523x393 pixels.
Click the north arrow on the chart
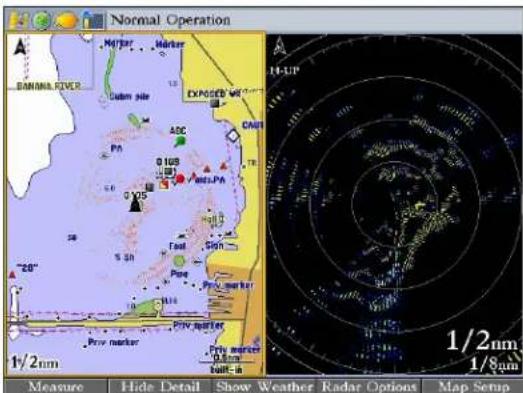(x=20, y=46)
